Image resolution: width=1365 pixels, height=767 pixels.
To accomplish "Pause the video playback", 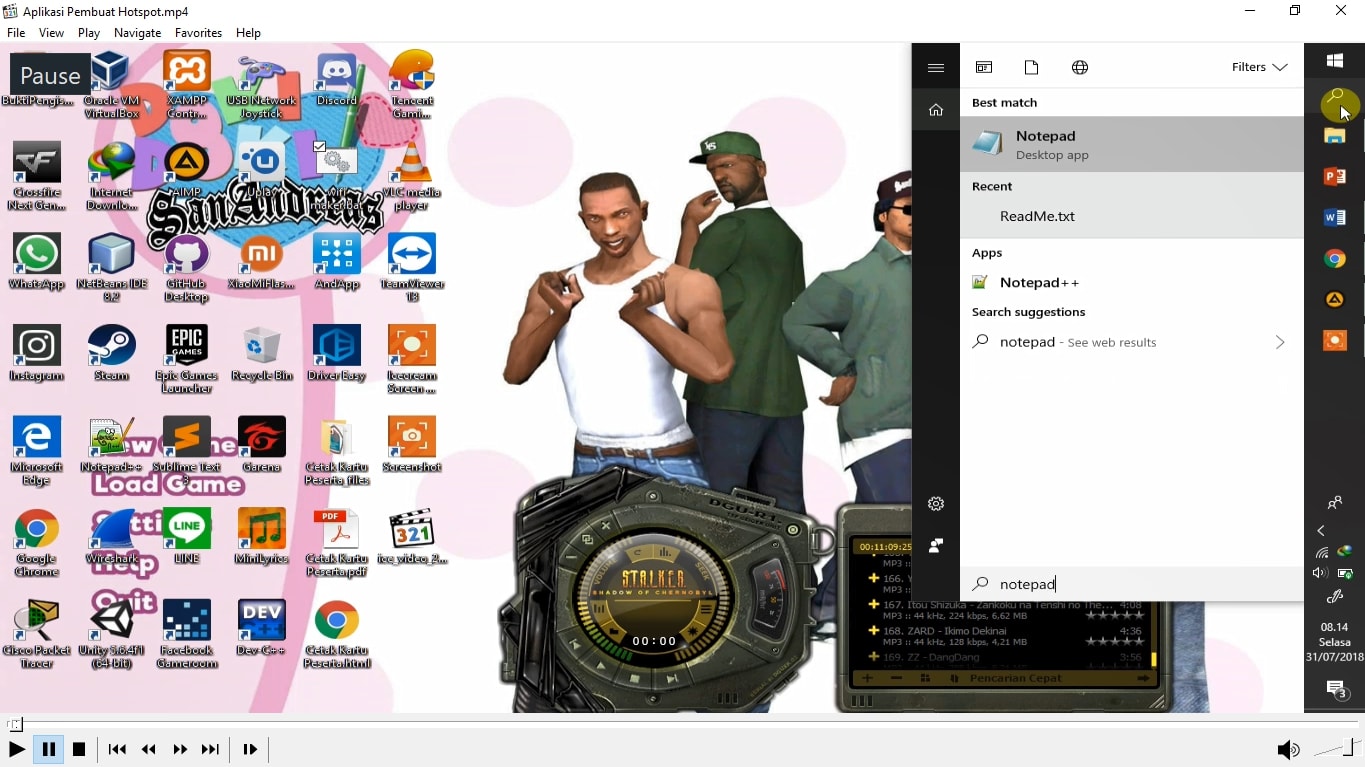I will pyautogui.click(x=48, y=749).
